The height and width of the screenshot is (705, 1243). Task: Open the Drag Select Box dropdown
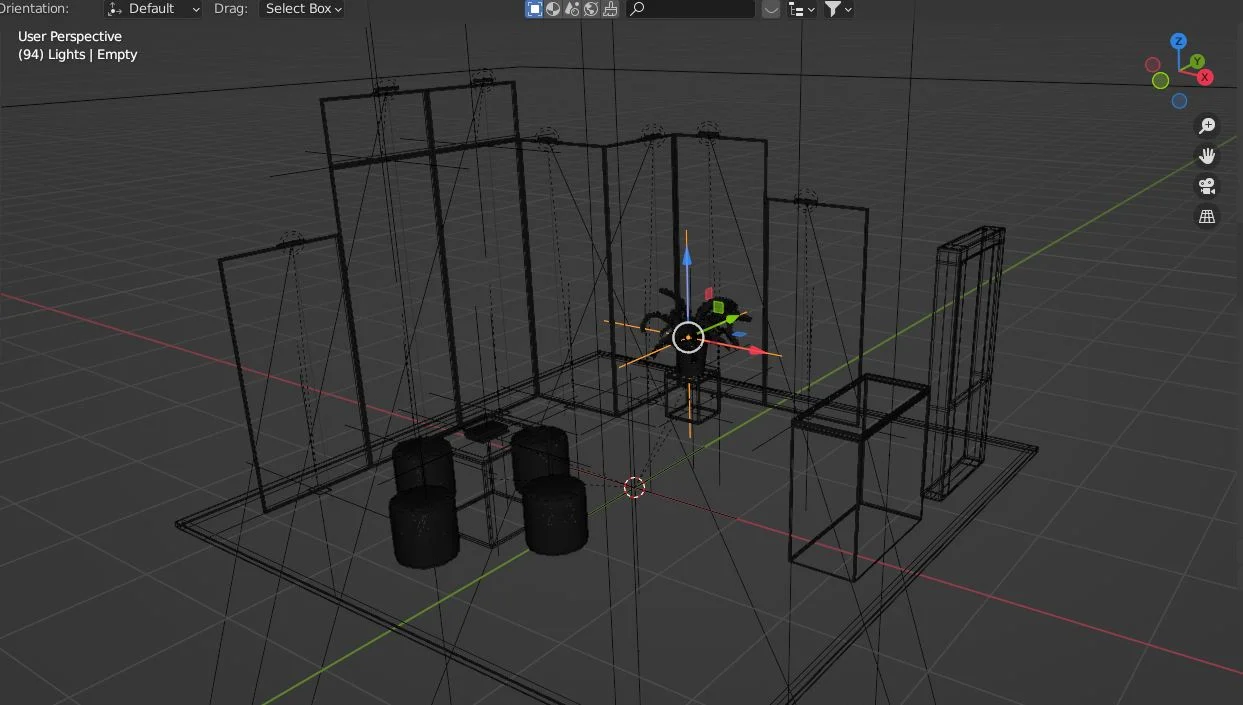[x=301, y=9]
